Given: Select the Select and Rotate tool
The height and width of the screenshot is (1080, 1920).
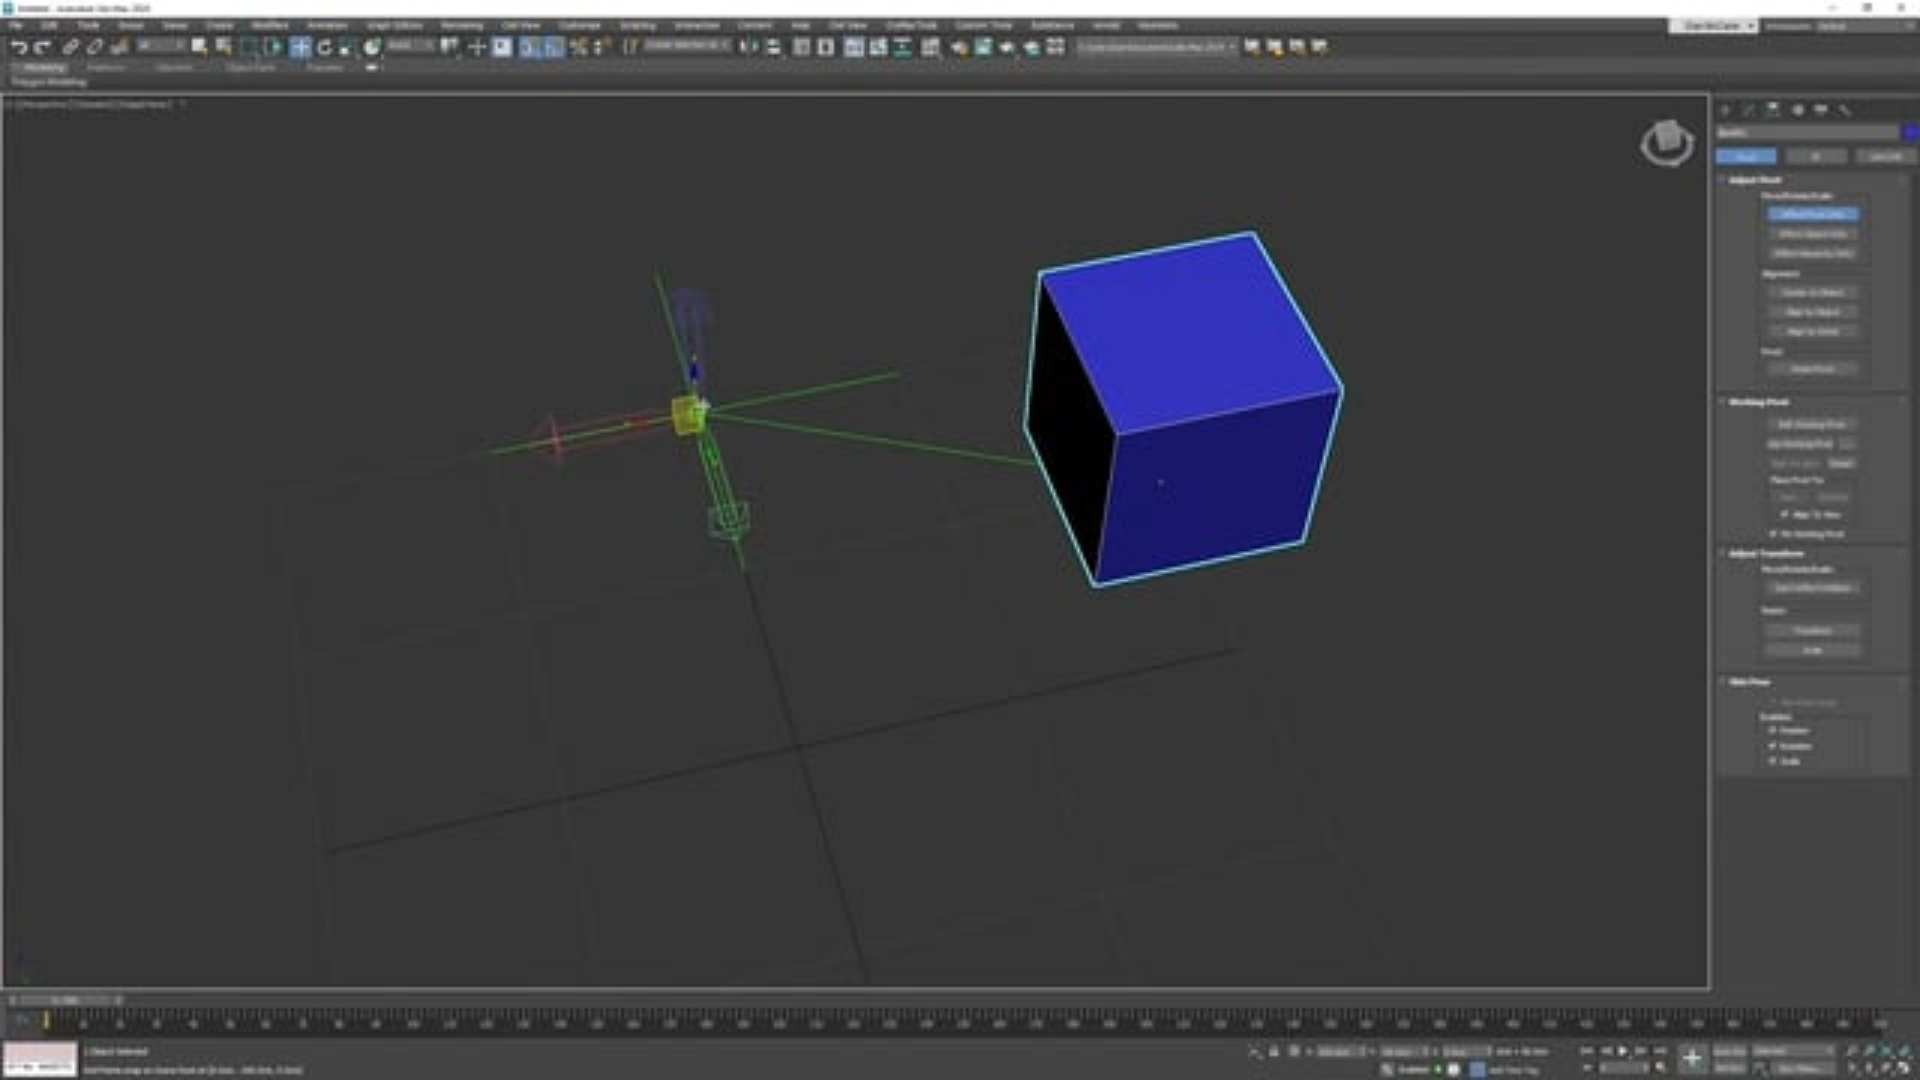Looking at the screenshot, I should pos(324,47).
